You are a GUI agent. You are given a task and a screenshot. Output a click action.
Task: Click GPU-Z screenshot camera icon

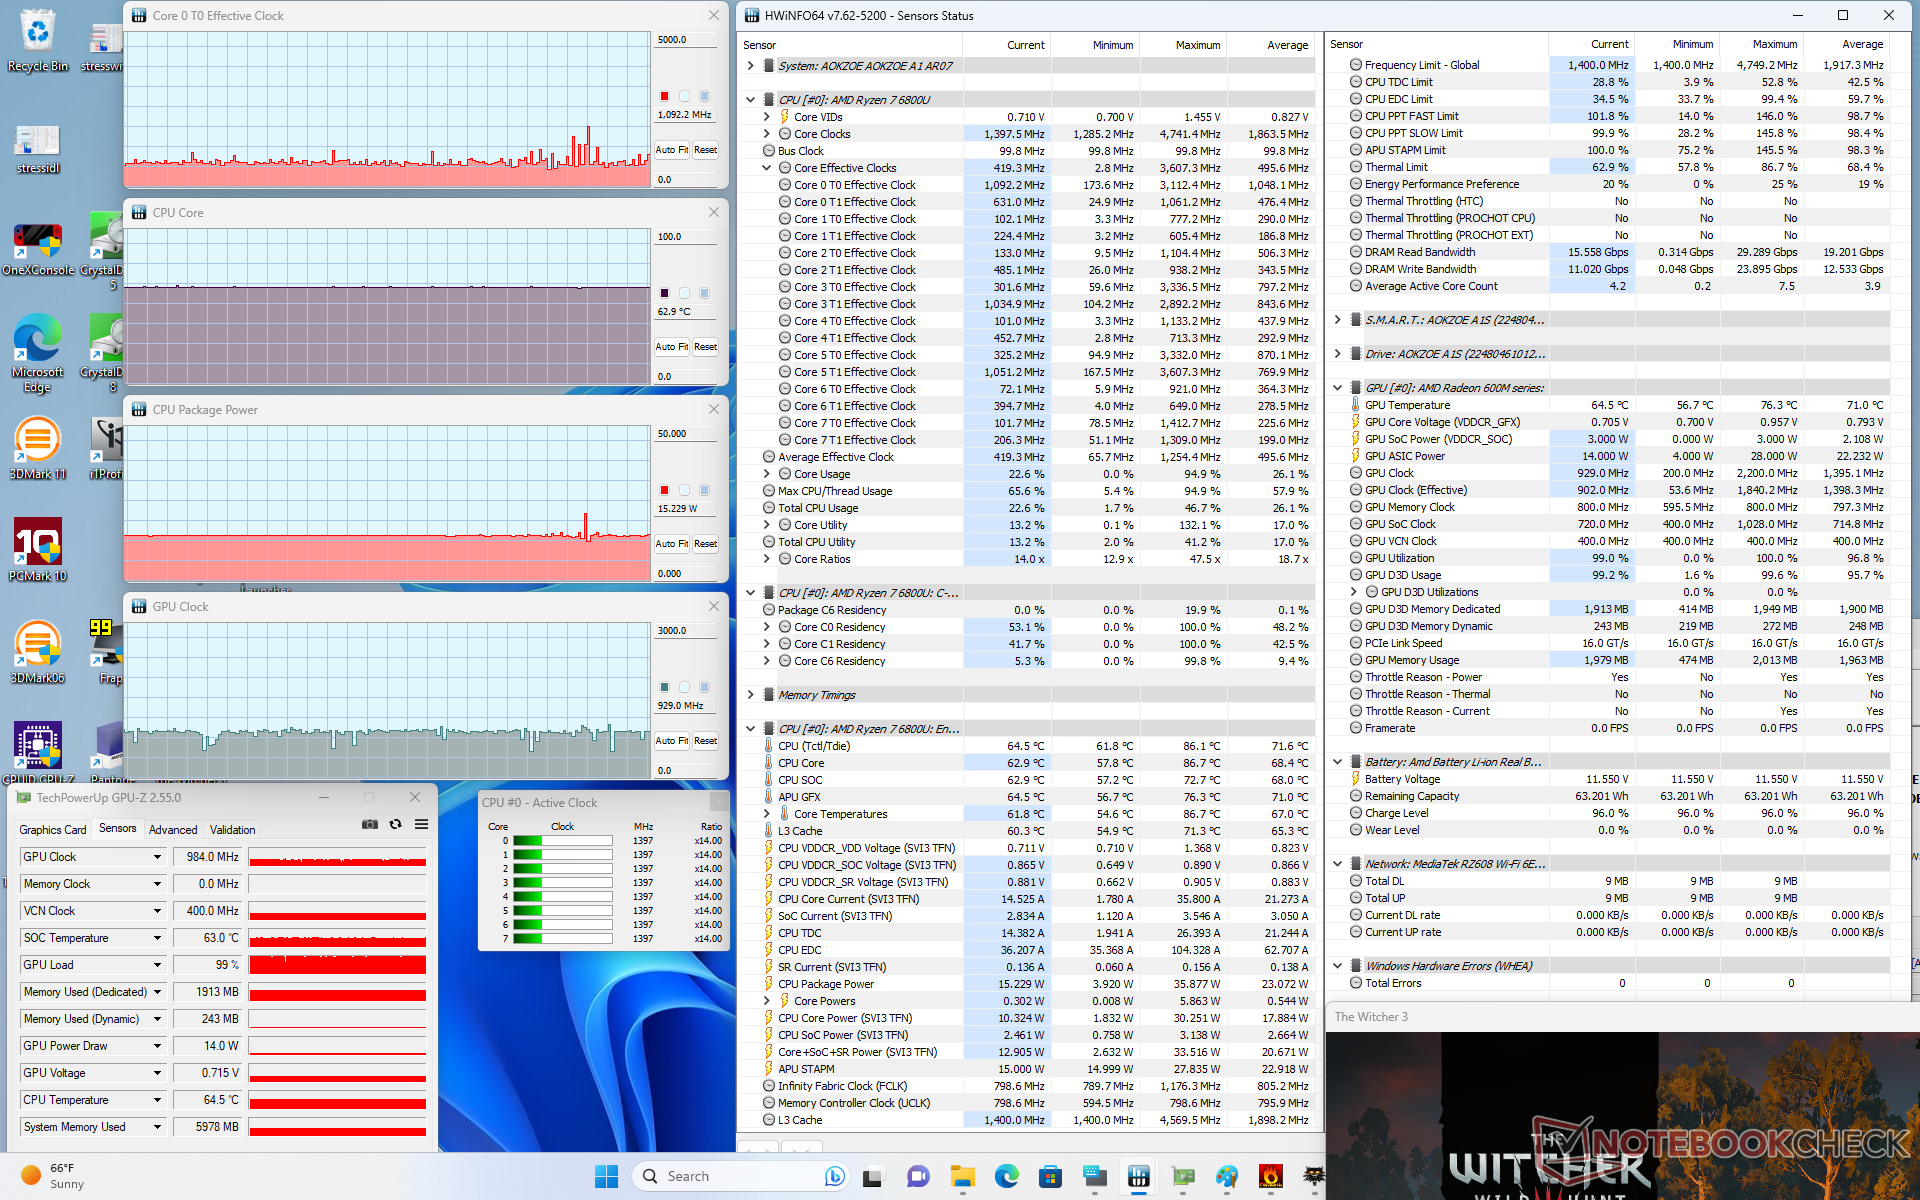(370, 824)
